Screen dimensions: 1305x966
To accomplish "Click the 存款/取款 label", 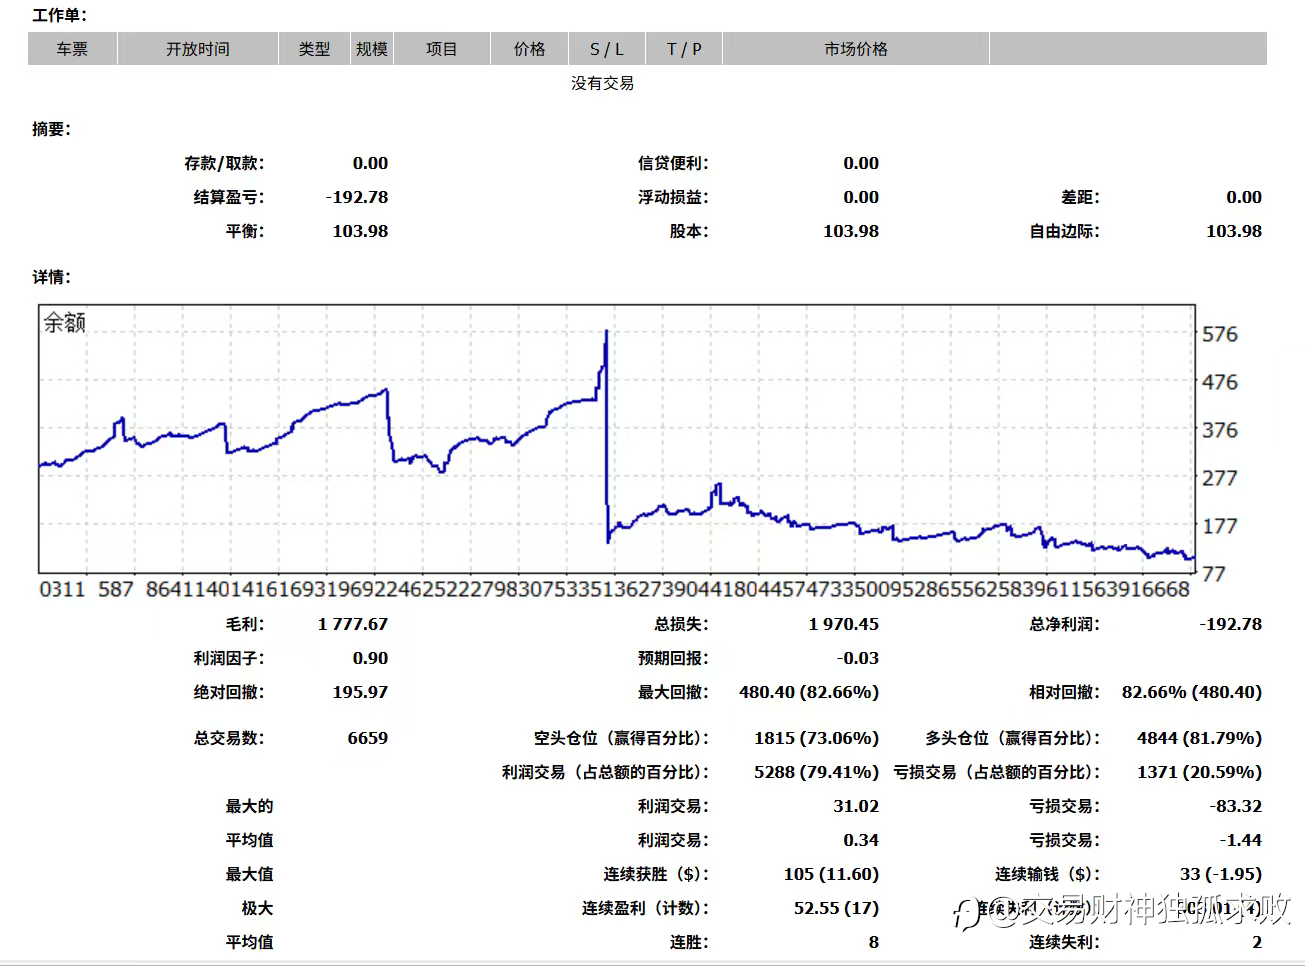I will pyautogui.click(x=224, y=163).
